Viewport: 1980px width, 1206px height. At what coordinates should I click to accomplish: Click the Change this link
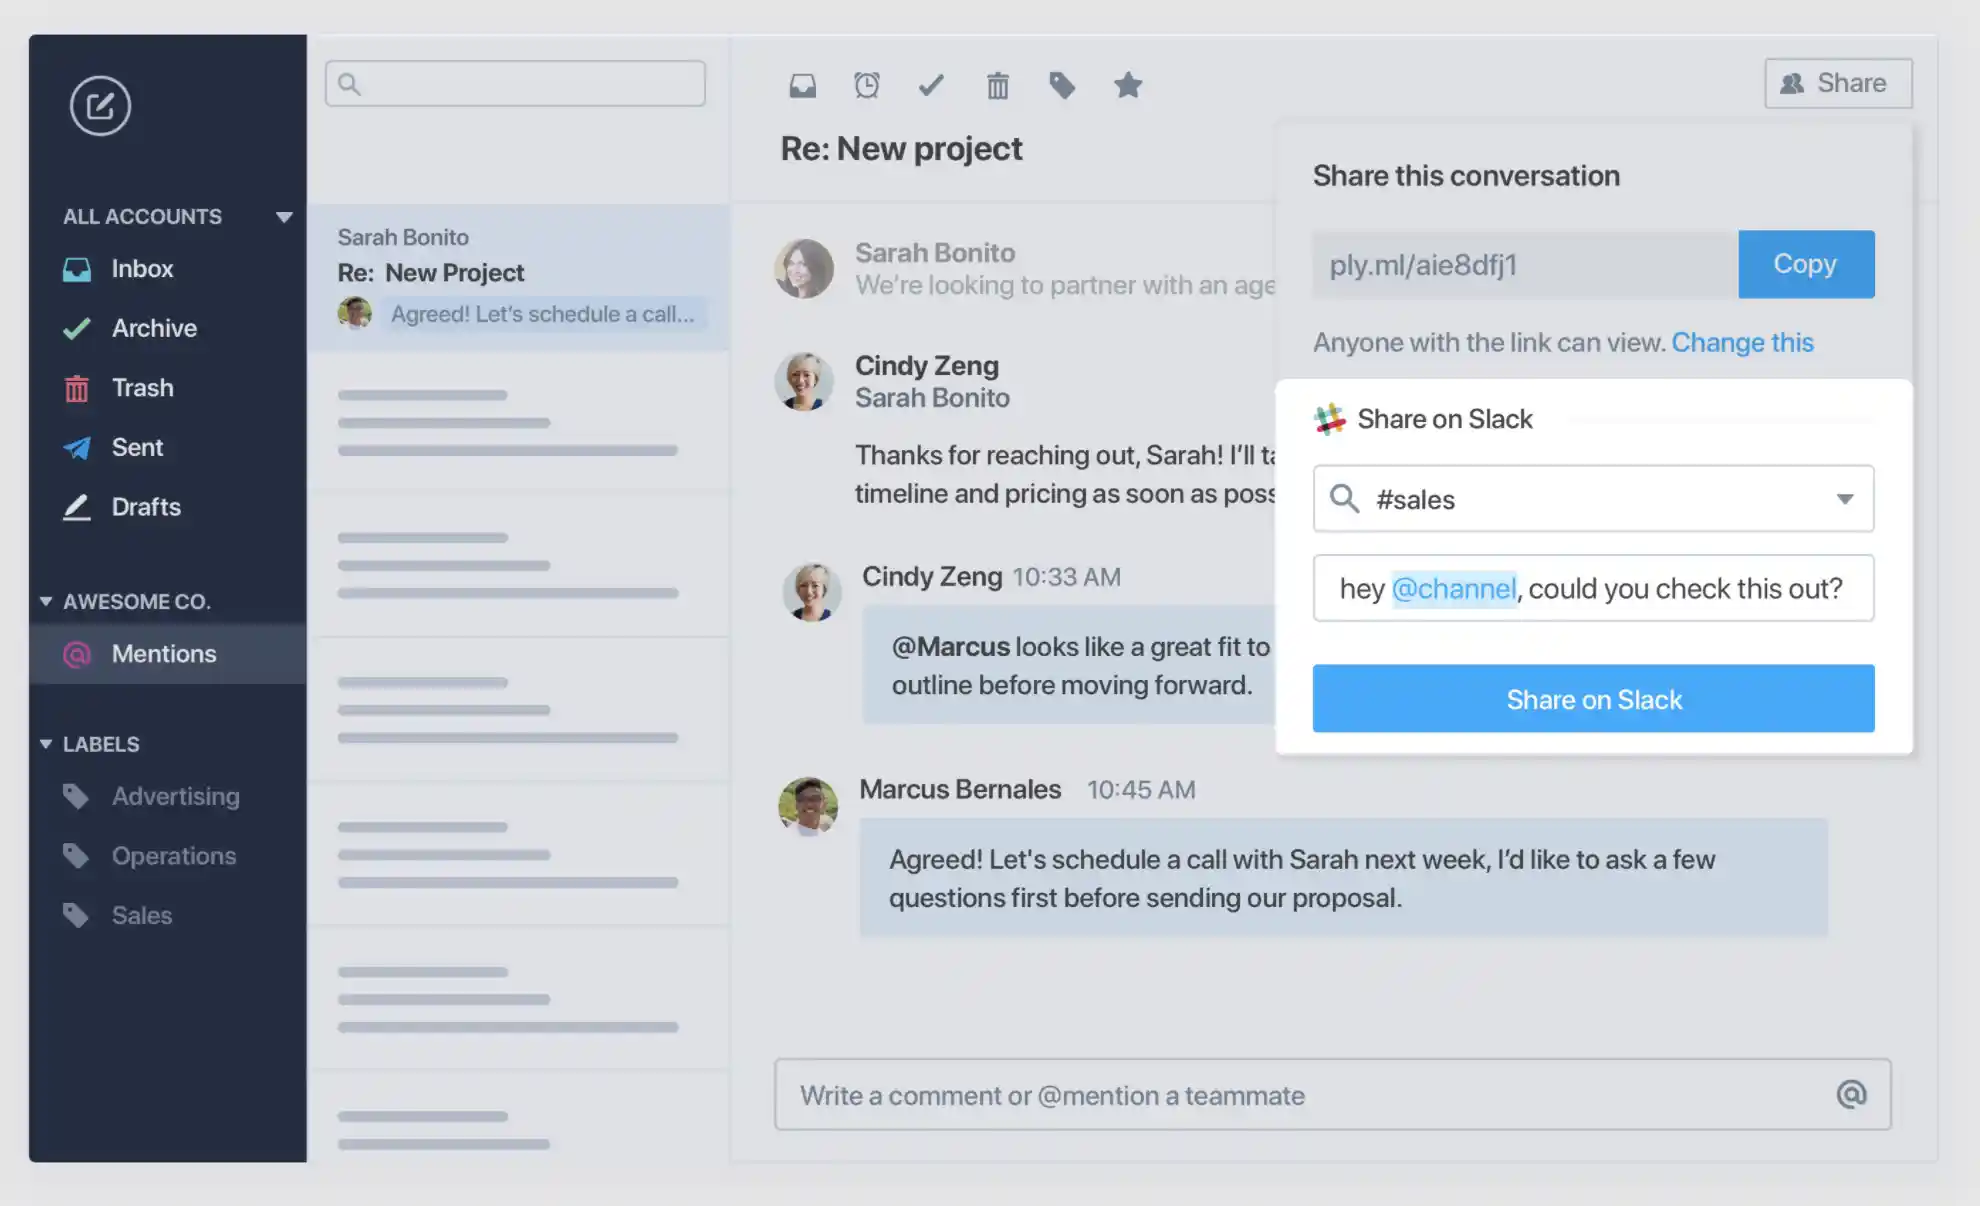[x=1742, y=342]
